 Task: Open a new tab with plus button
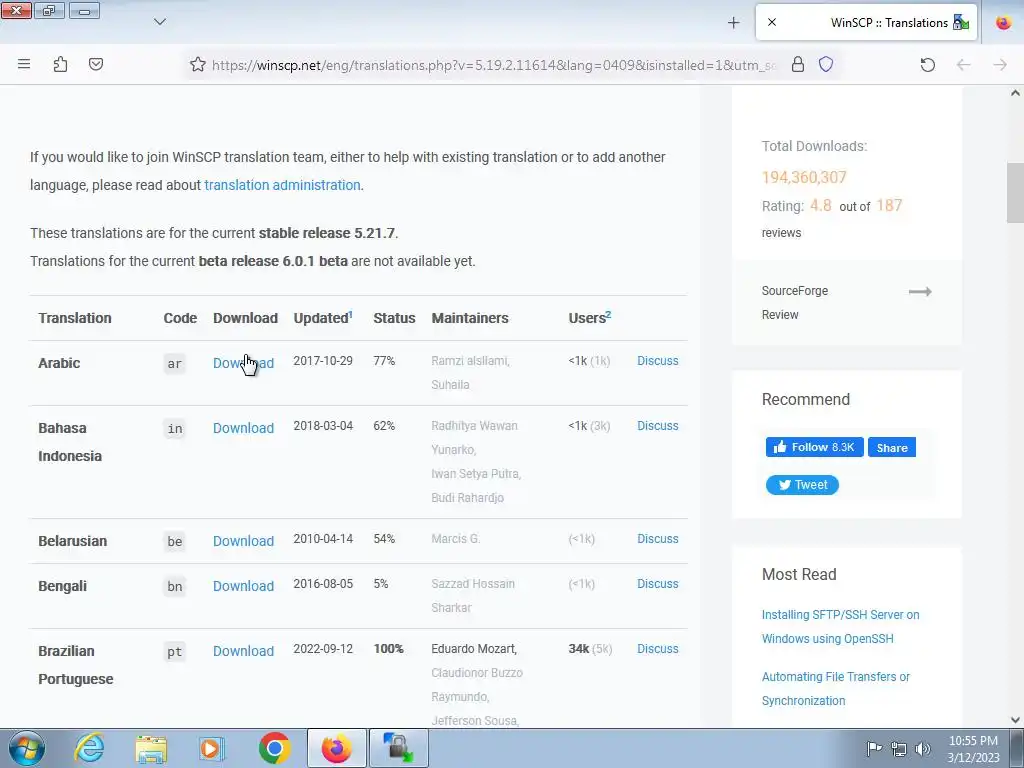pos(733,23)
